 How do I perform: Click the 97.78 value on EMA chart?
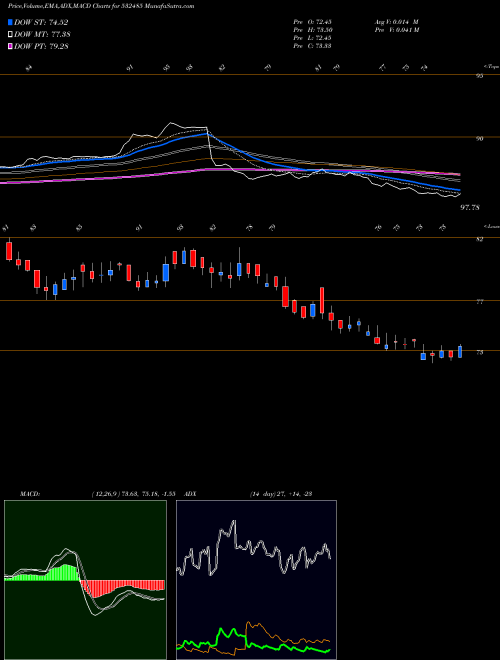(470, 208)
